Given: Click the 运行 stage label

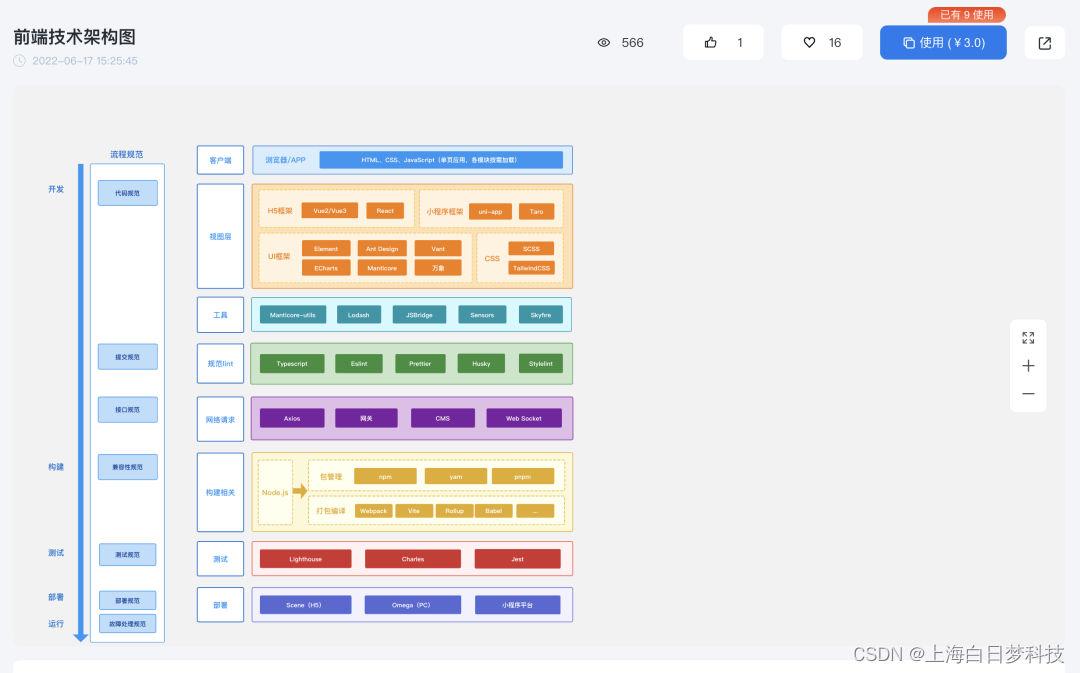Looking at the screenshot, I should 56,623.
